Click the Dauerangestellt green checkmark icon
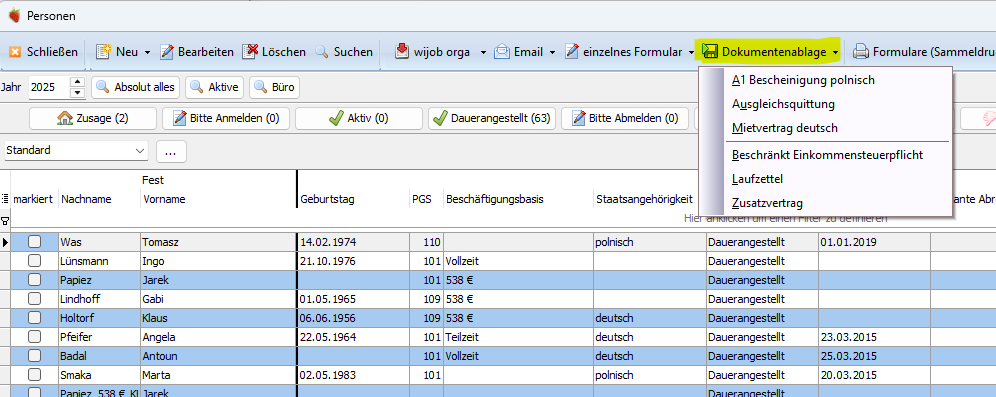996x397 pixels. 440,118
